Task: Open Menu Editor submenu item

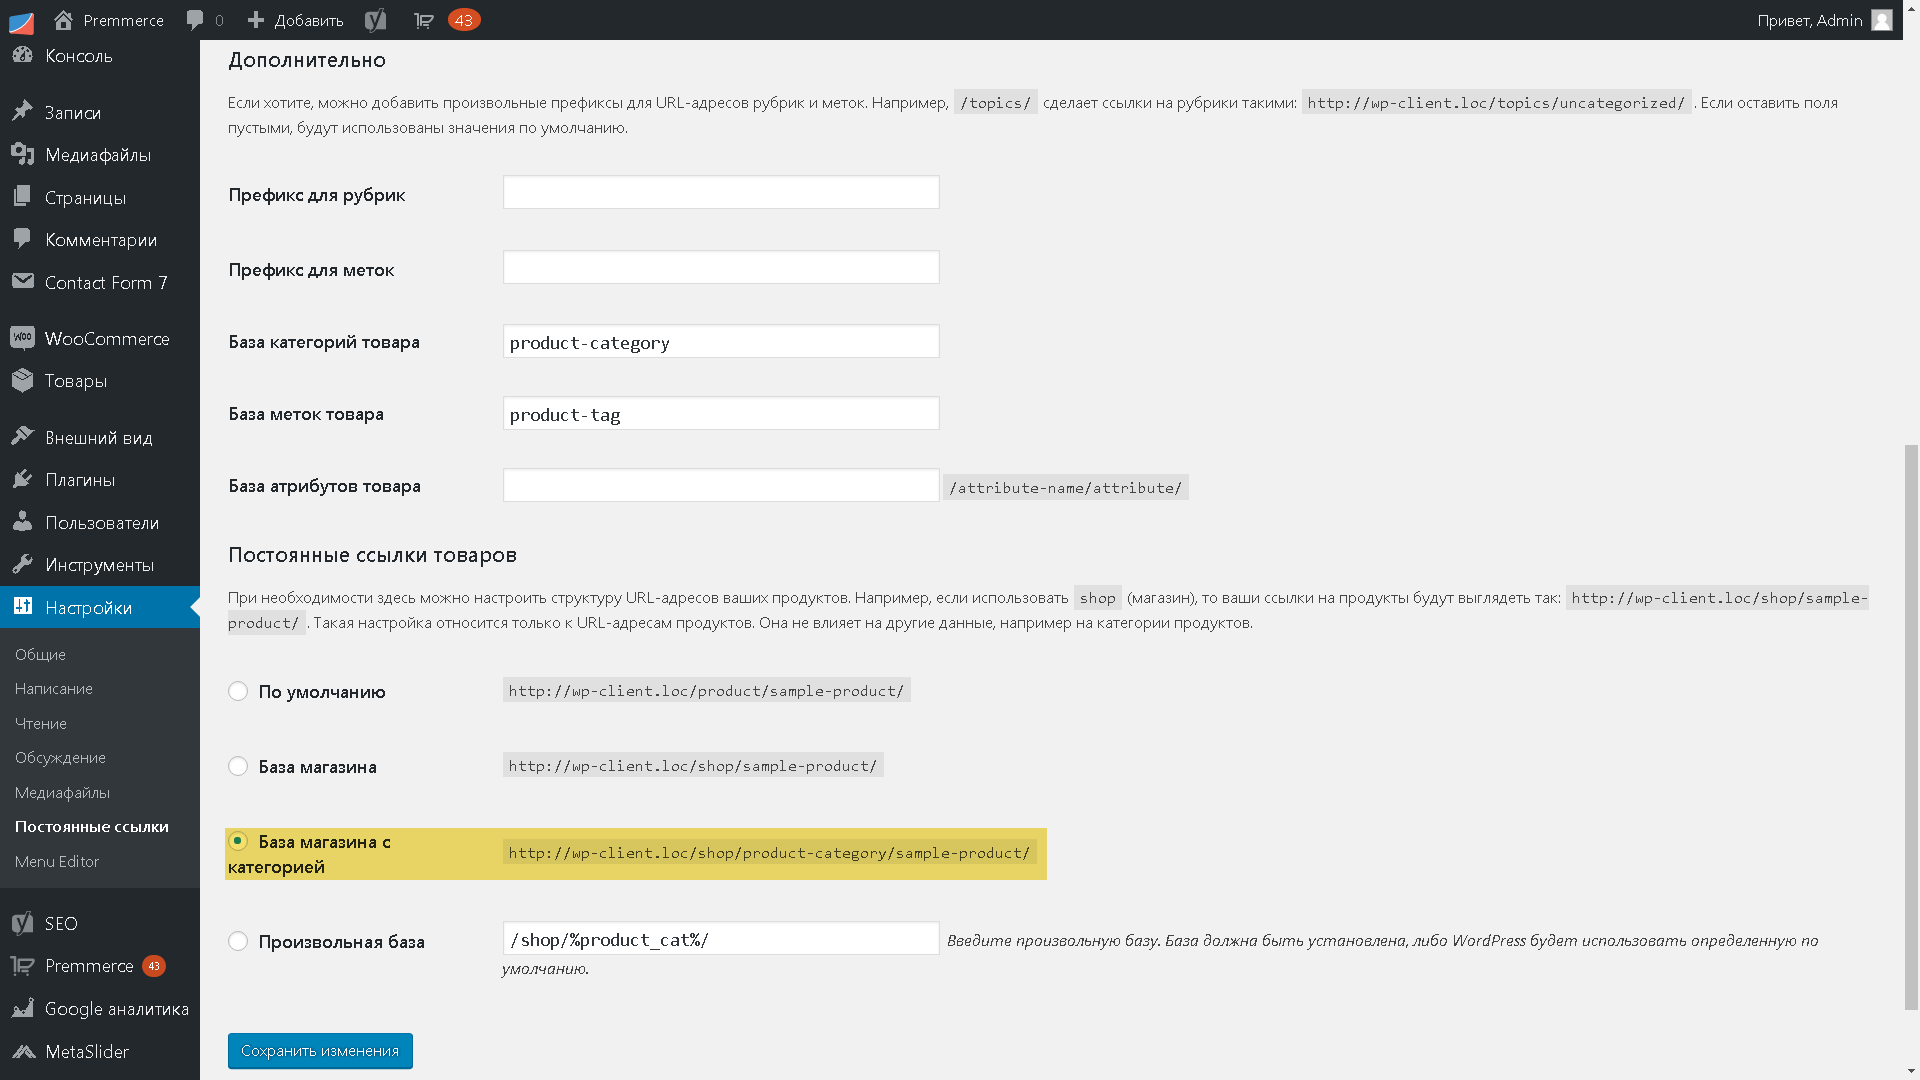Action: (x=57, y=861)
